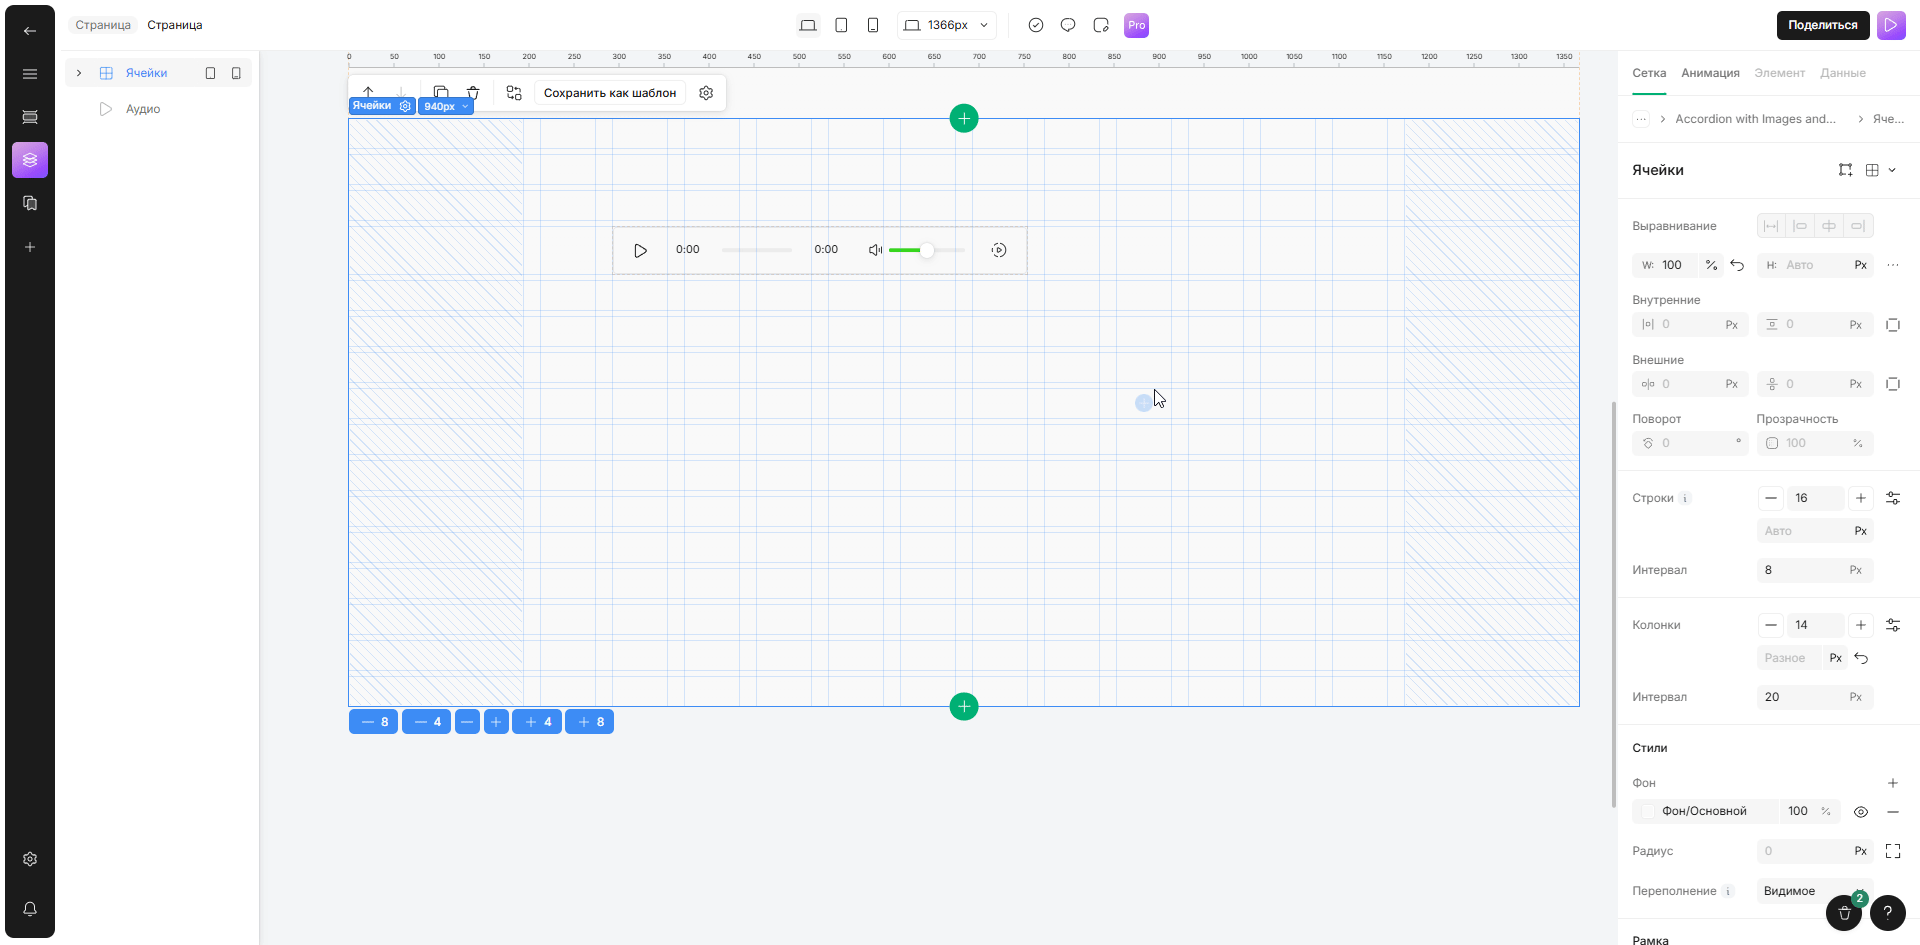
Task: Toggle visibility of Фон/Основной background
Action: [1860, 812]
